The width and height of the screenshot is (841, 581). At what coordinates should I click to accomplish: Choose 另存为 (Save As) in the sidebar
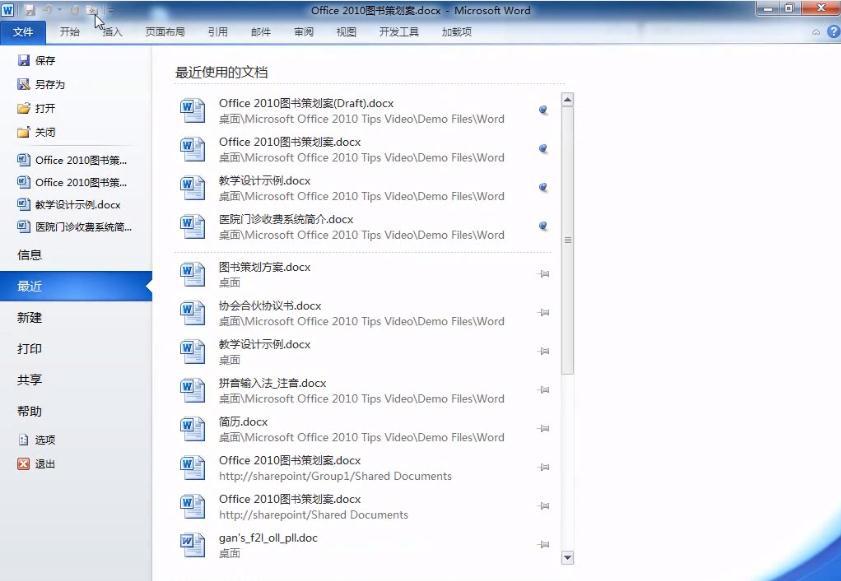[41, 84]
